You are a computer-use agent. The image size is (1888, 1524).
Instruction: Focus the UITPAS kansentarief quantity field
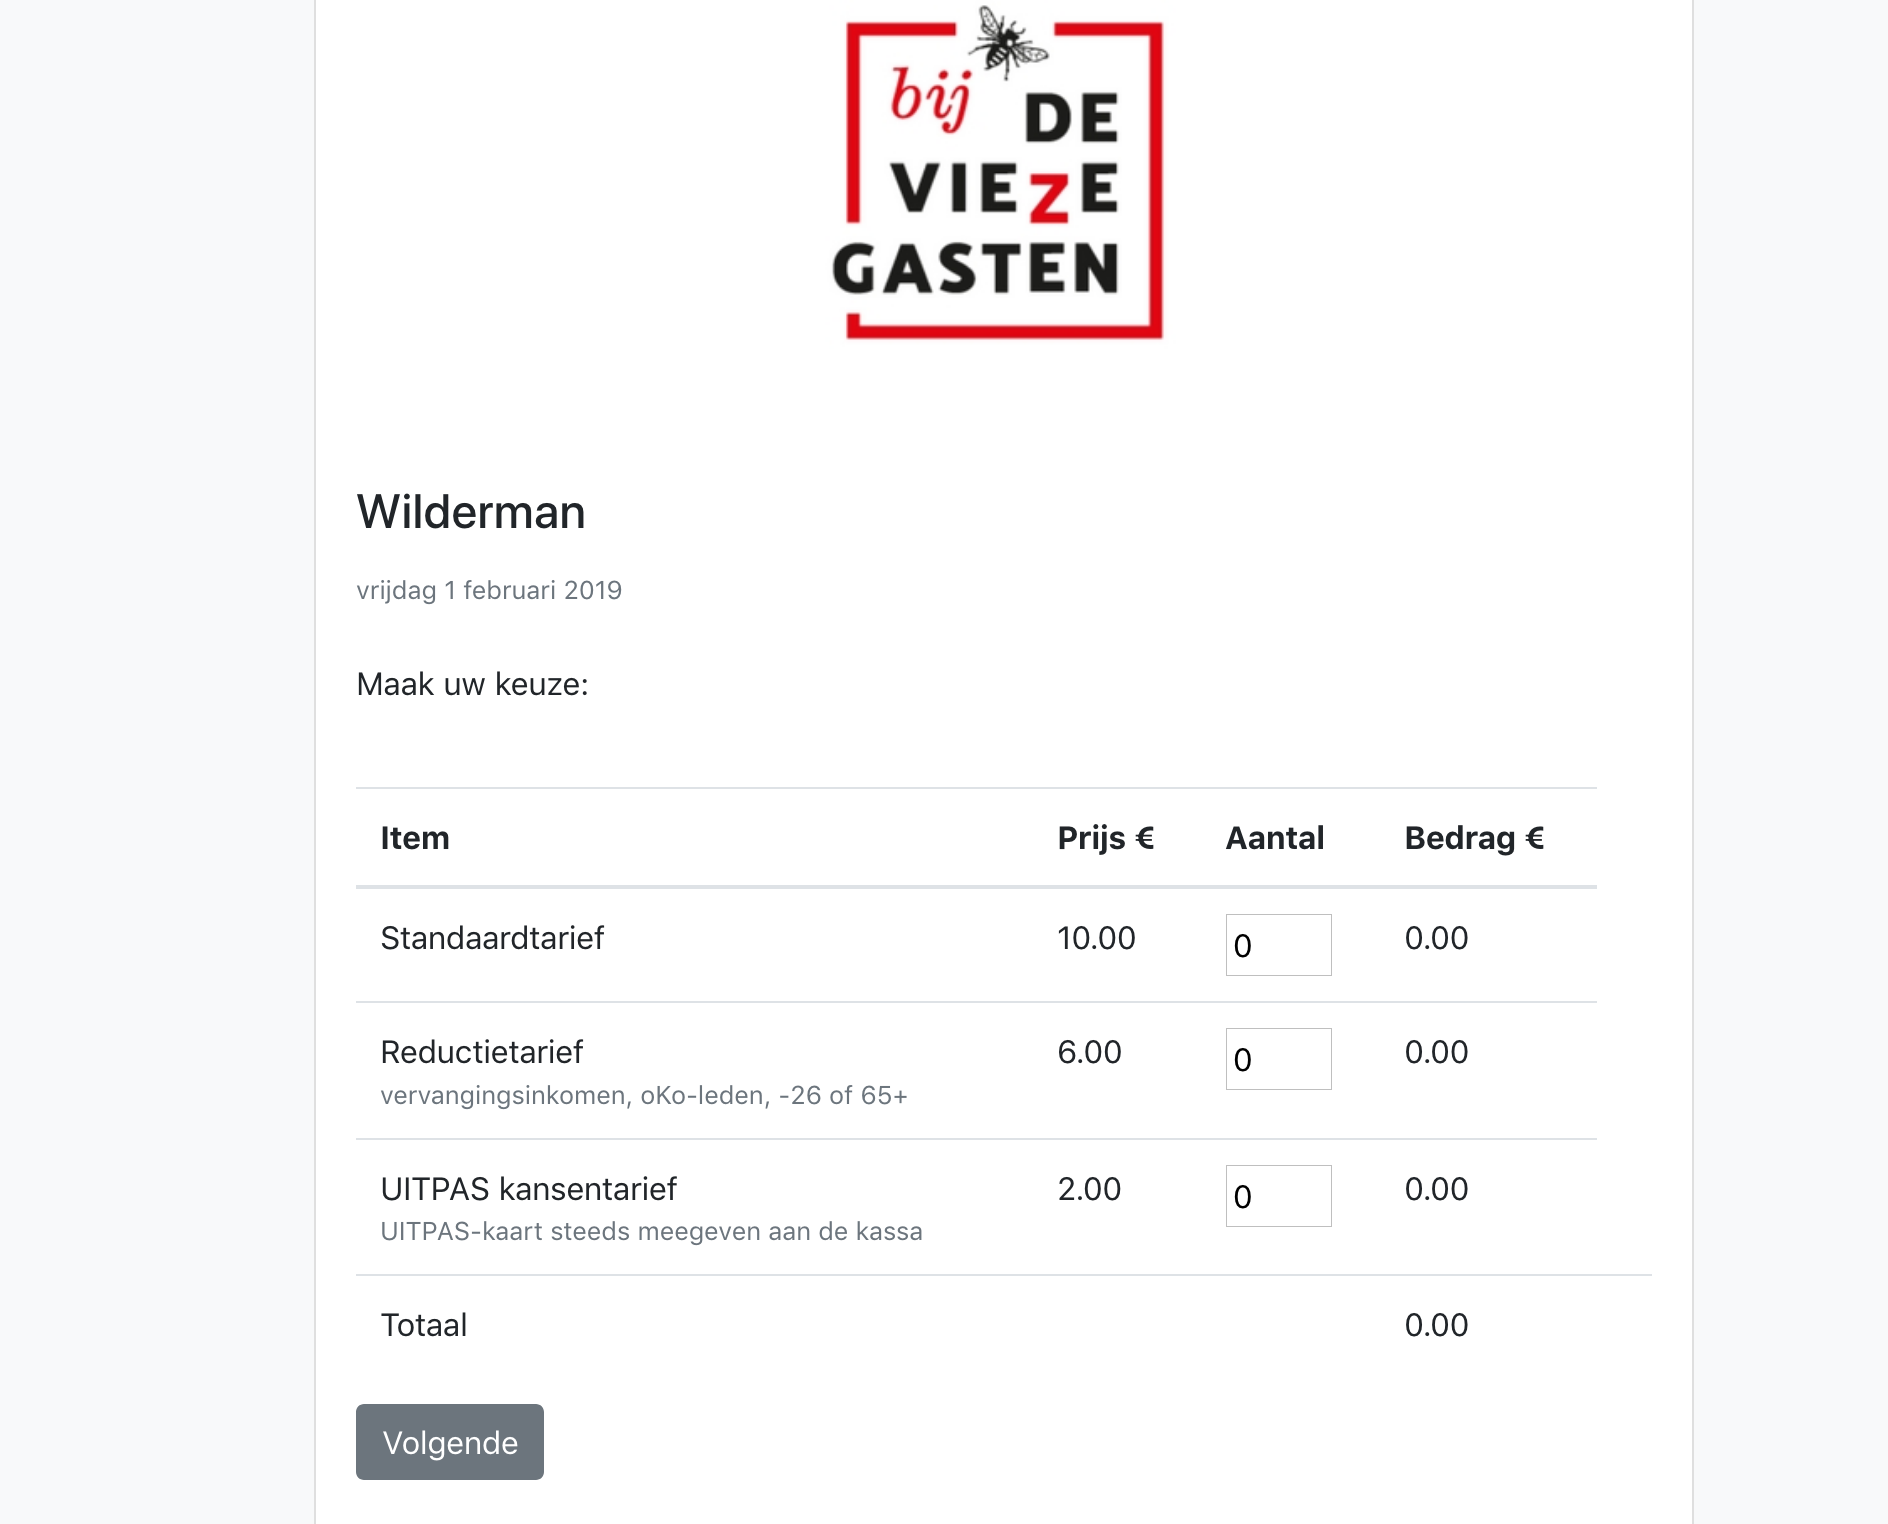[1278, 1195]
